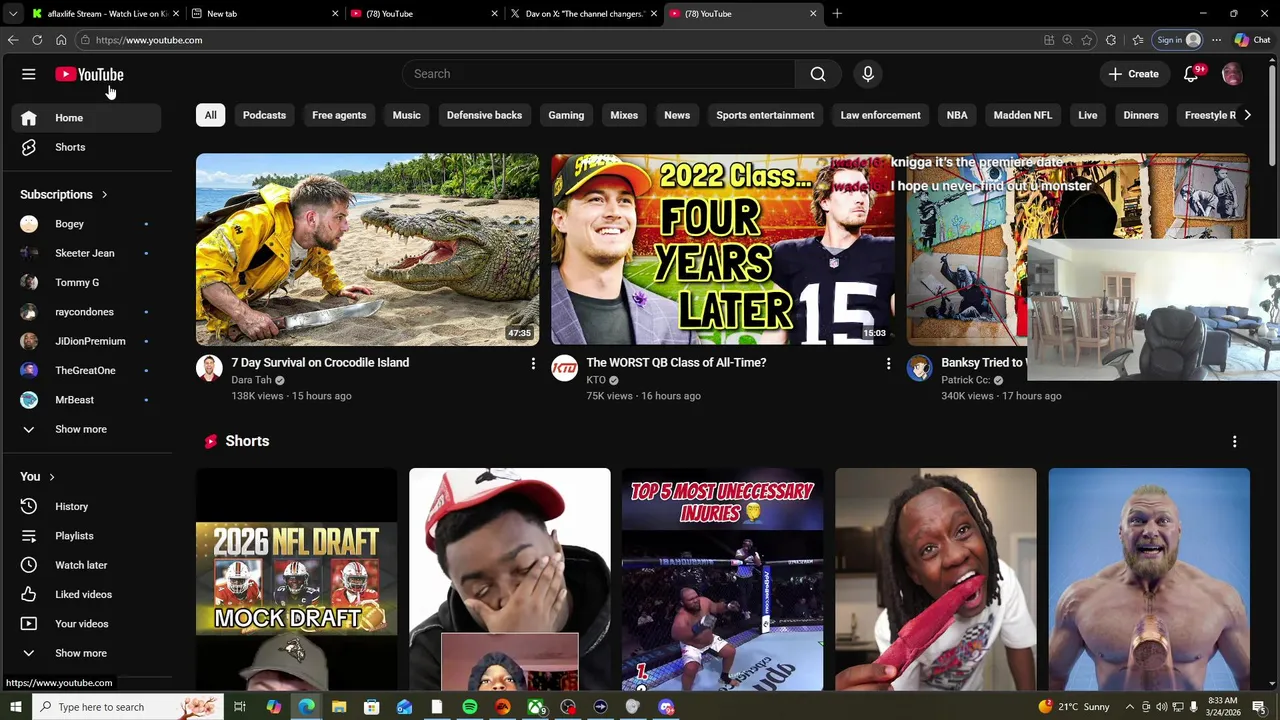Open the Copilot Chat button in the browser
Screen dimensions: 1280x720
pyautogui.click(x=1252, y=40)
